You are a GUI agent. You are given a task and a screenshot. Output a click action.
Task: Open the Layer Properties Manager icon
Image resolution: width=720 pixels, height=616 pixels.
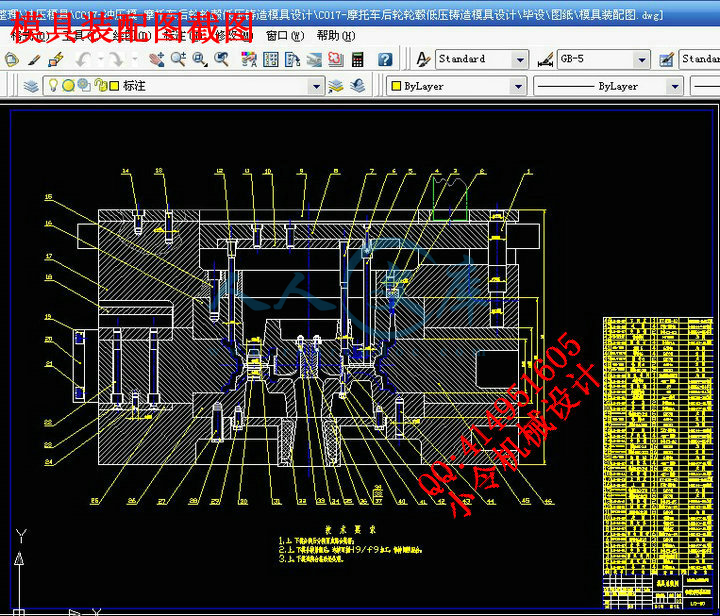tap(31, 86)
